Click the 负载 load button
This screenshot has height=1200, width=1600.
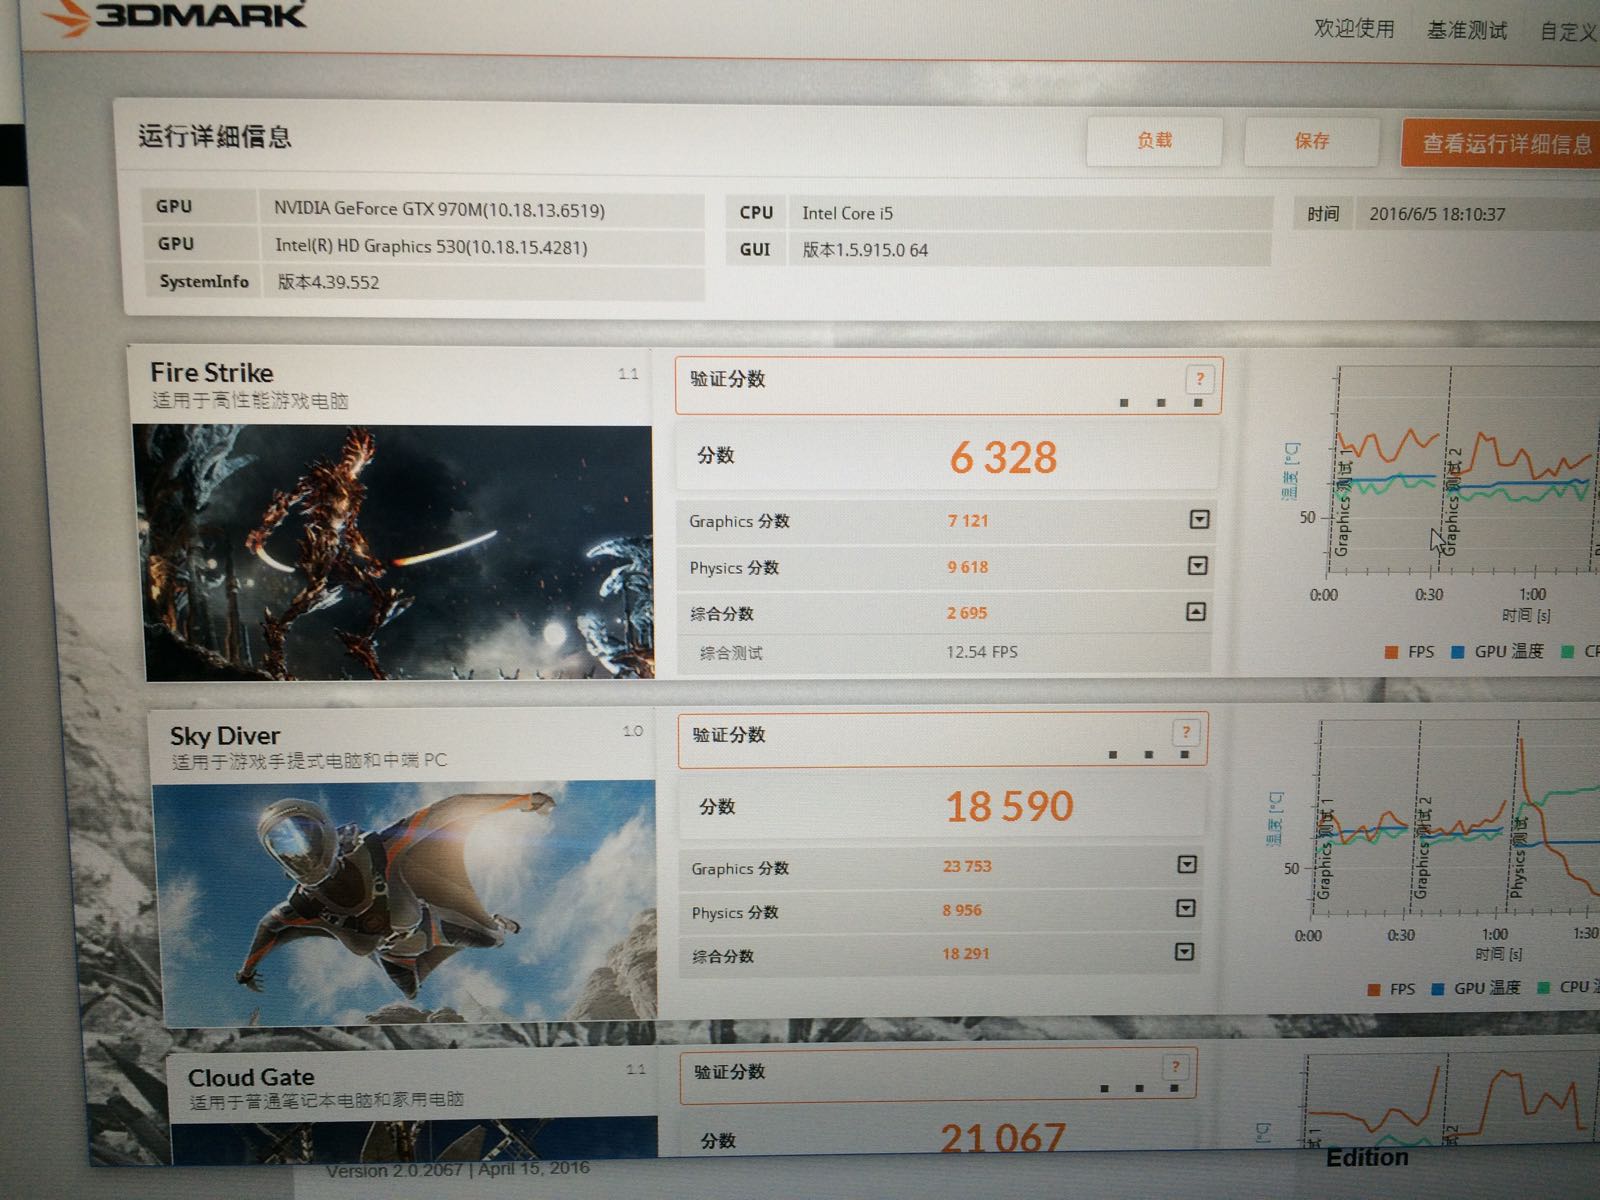[1155, 141]
